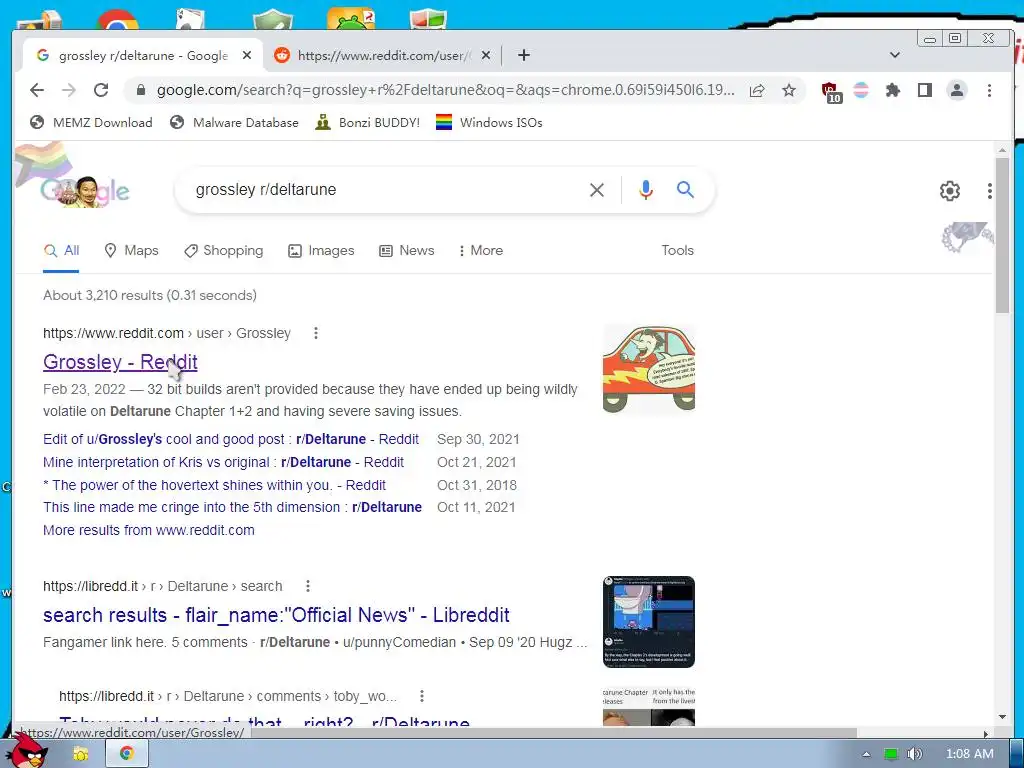Open the Windows ISOs bookmark
This screenshot has height=768, width=1024.
coord(489,123)
